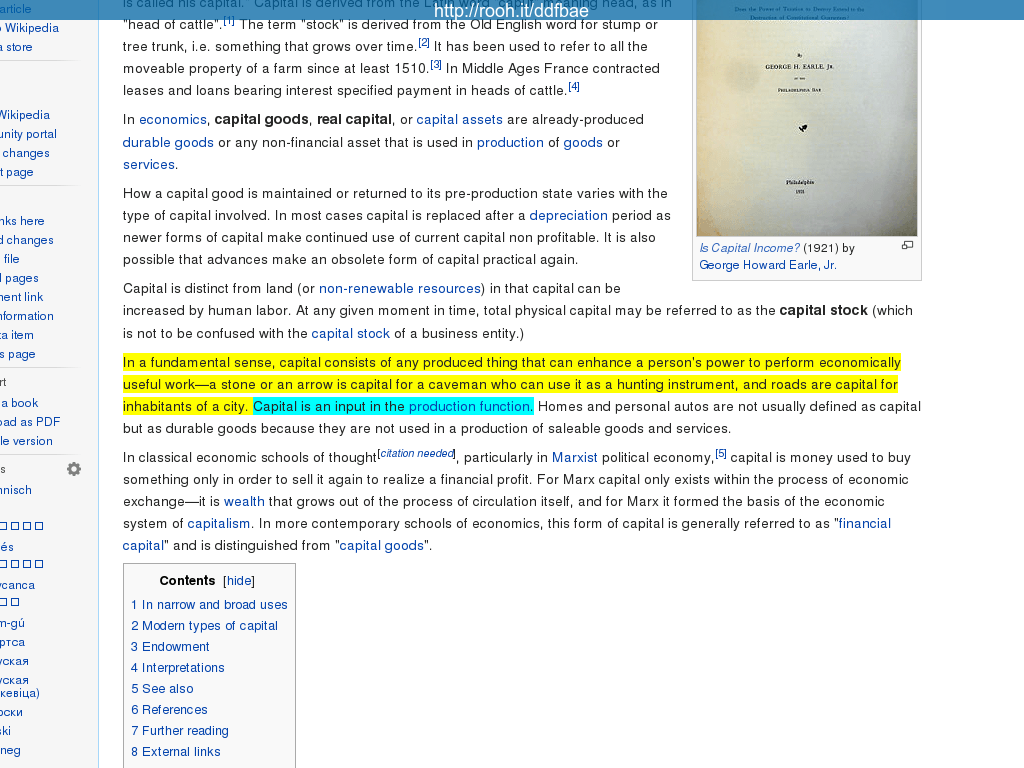Click the Marxist link
1024x768 pixels.
click(x=574, y=458)
